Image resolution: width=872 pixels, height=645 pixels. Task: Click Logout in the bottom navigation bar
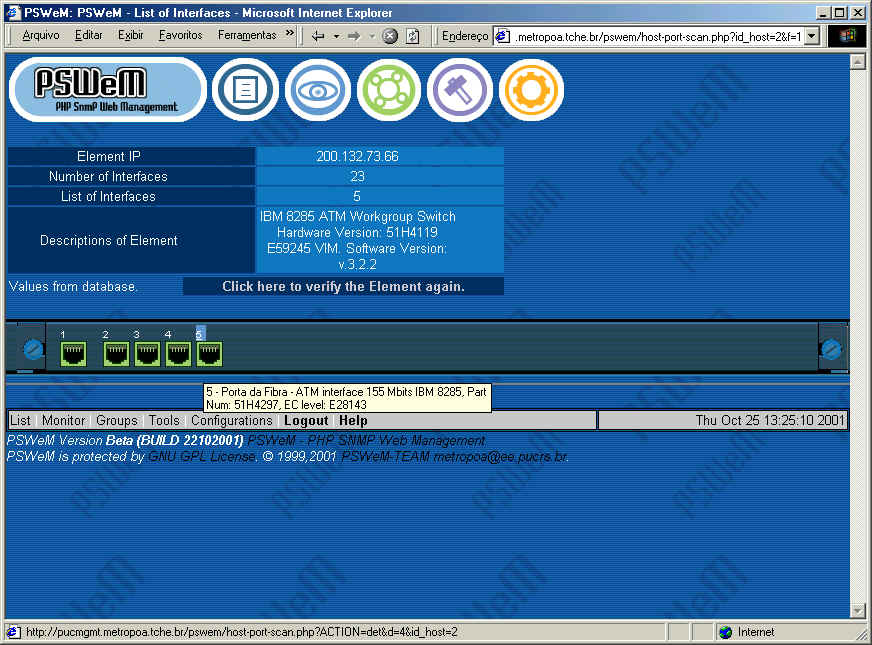pos(306,421)
